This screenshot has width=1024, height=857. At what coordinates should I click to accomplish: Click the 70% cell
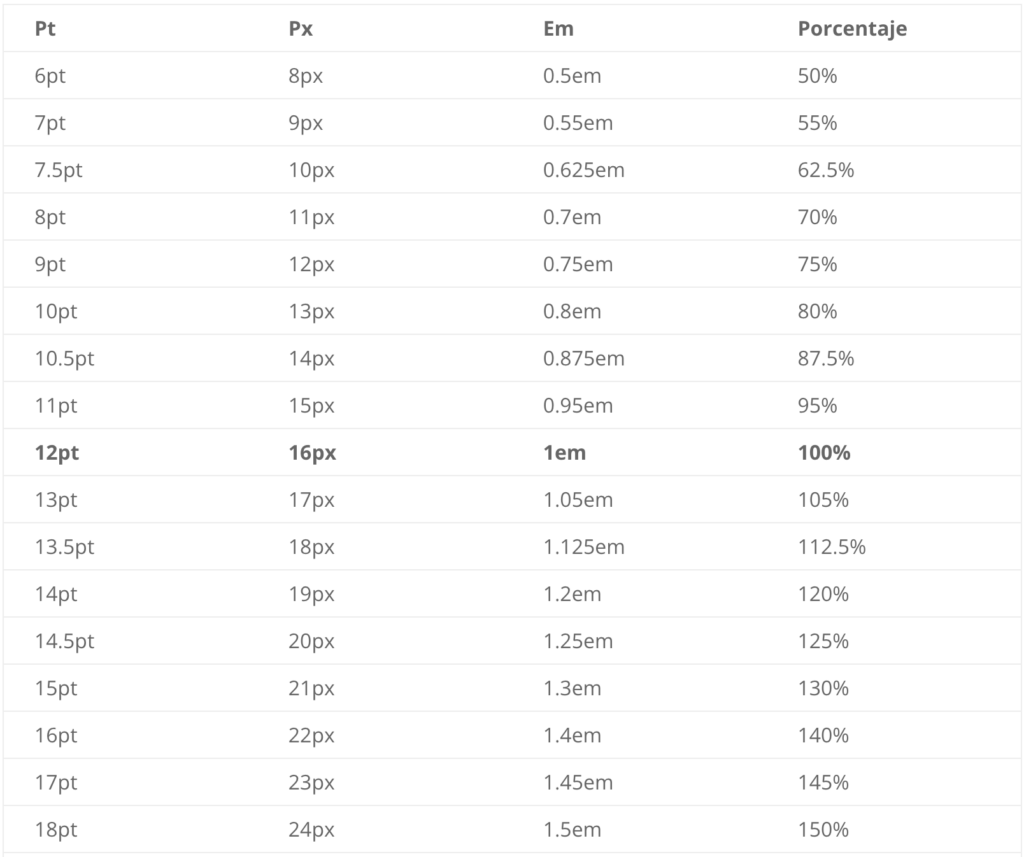817,217
